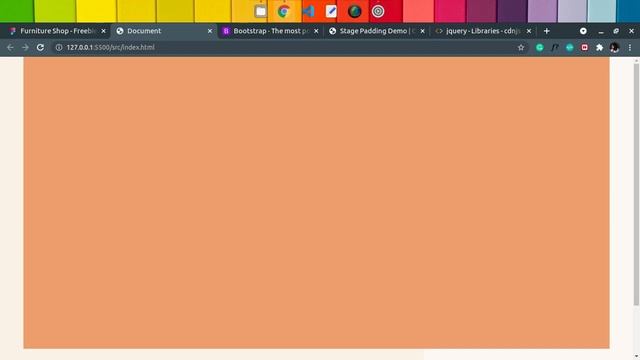
Task: Click the vertical page scrollbar
Action: 636,184
